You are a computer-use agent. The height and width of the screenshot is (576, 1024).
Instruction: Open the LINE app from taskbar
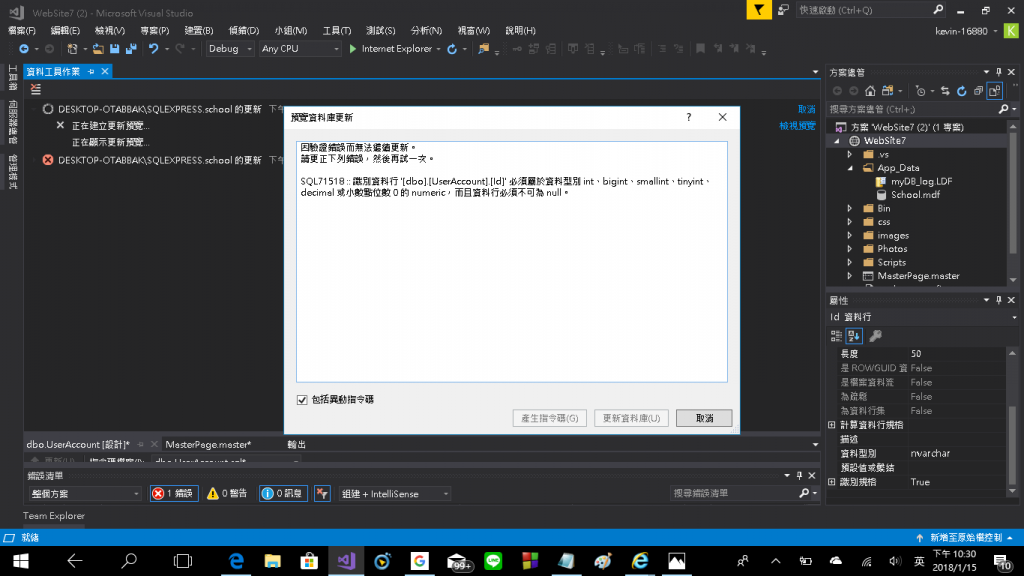493,561
